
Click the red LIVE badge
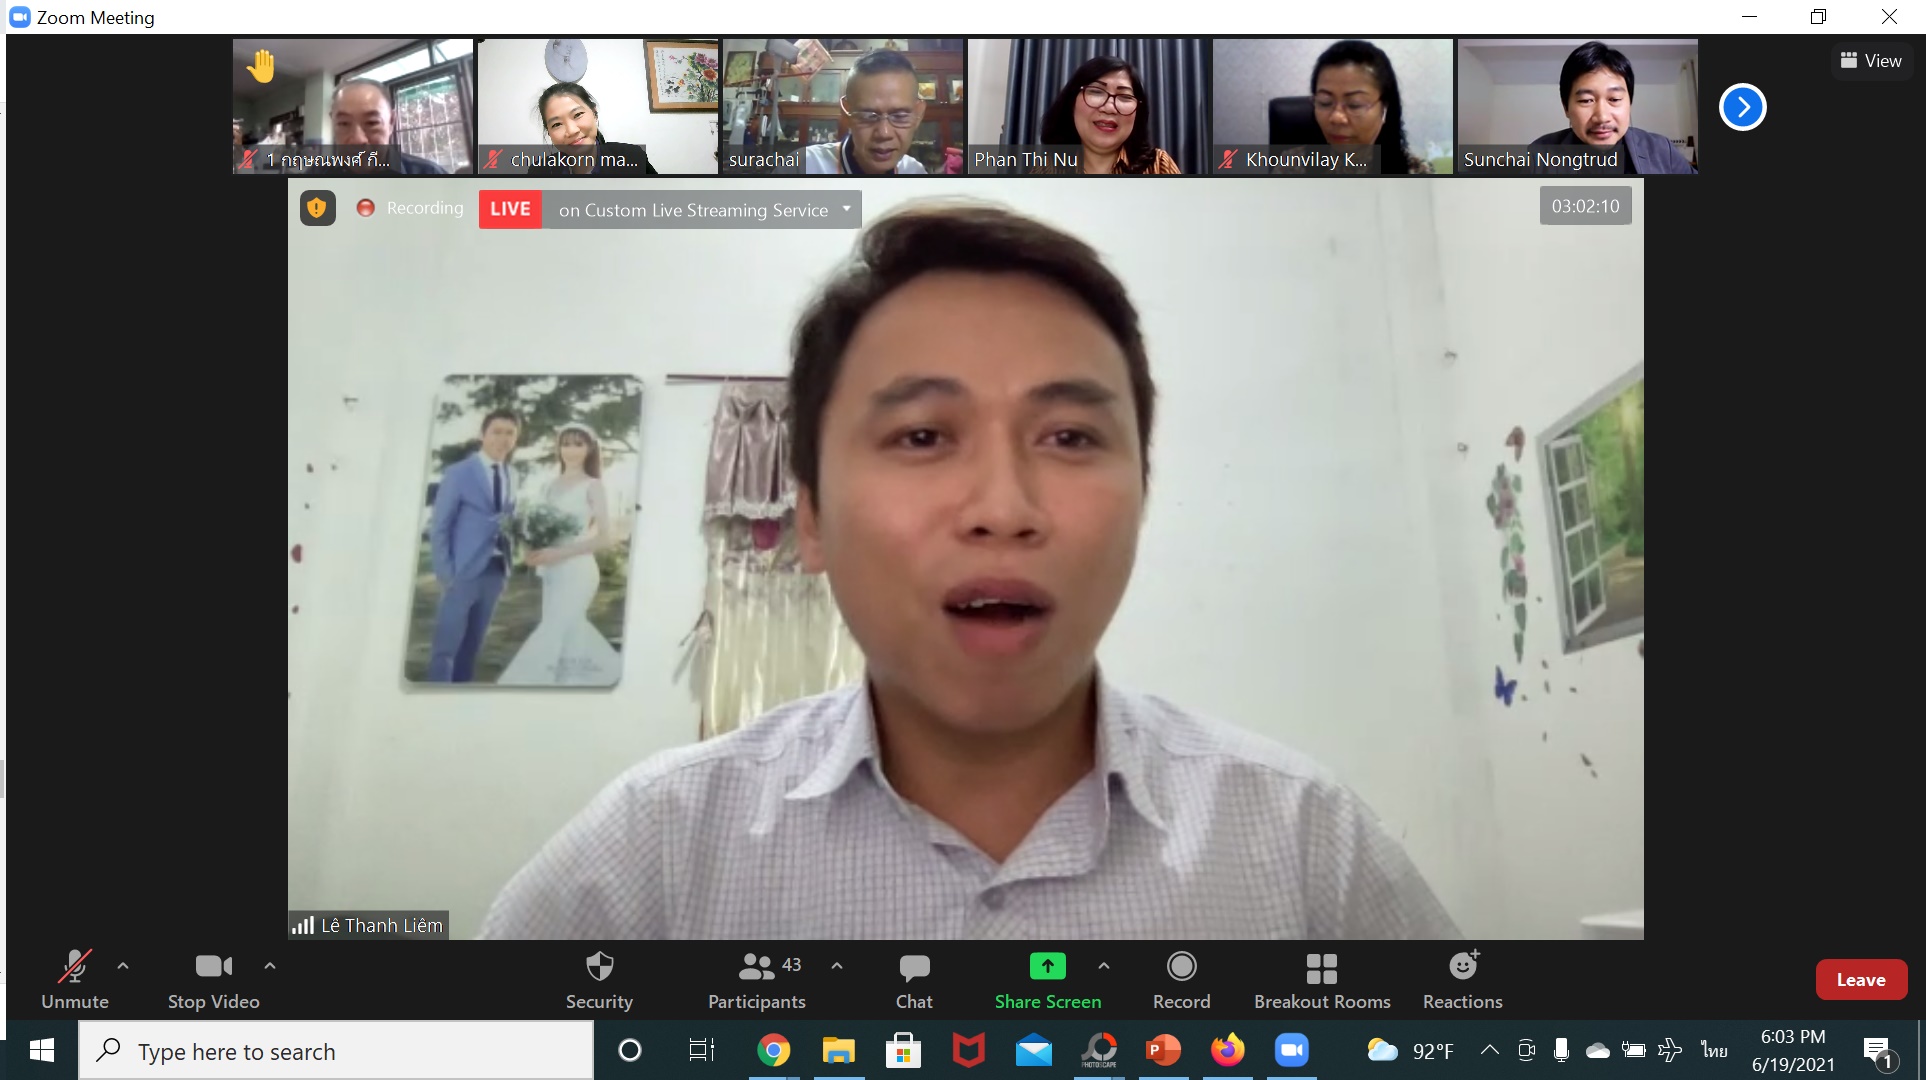510,209
